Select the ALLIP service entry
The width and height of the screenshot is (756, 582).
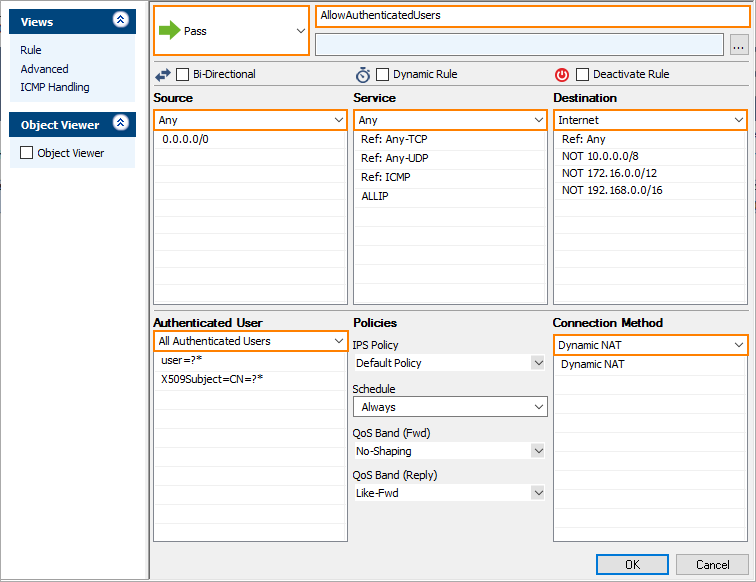pos(450,197)
